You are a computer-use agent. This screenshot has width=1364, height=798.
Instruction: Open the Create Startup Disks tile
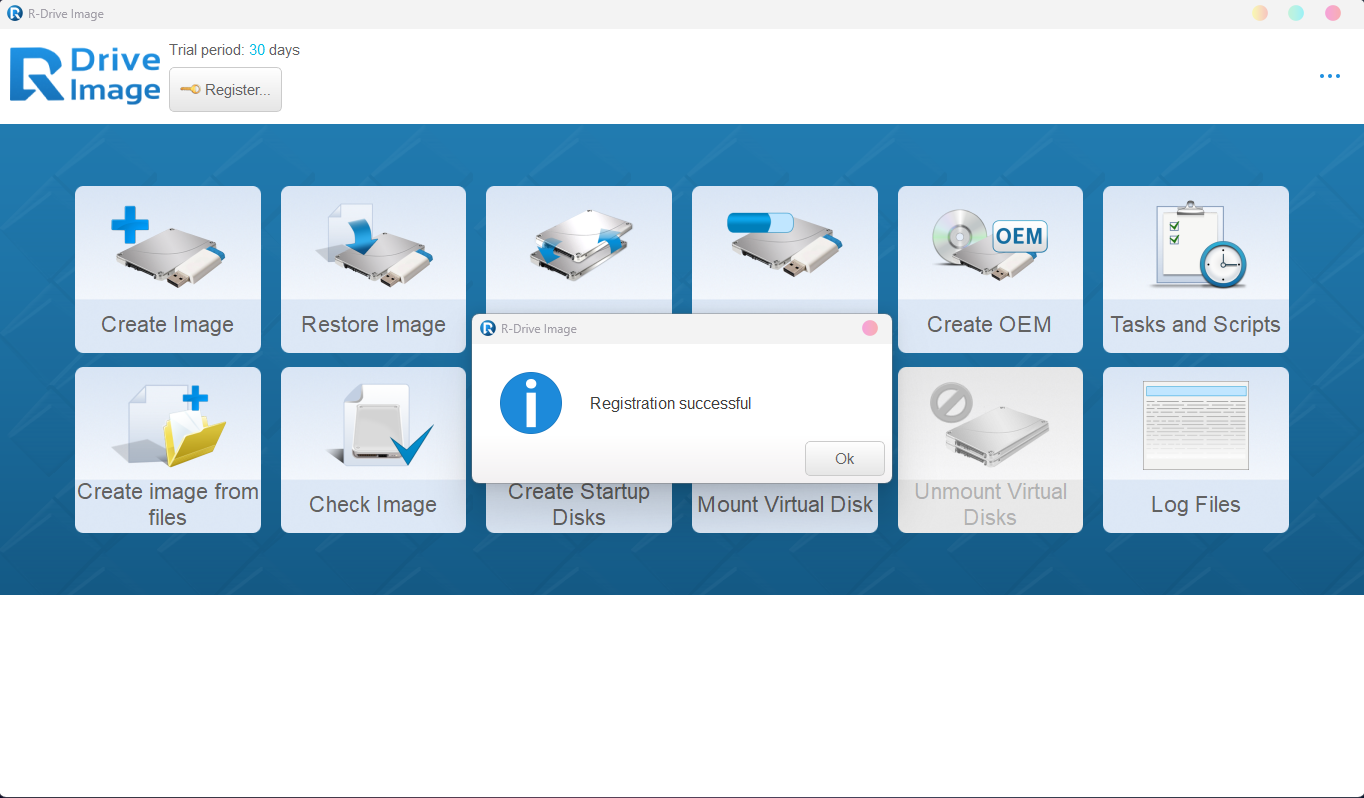579,507
